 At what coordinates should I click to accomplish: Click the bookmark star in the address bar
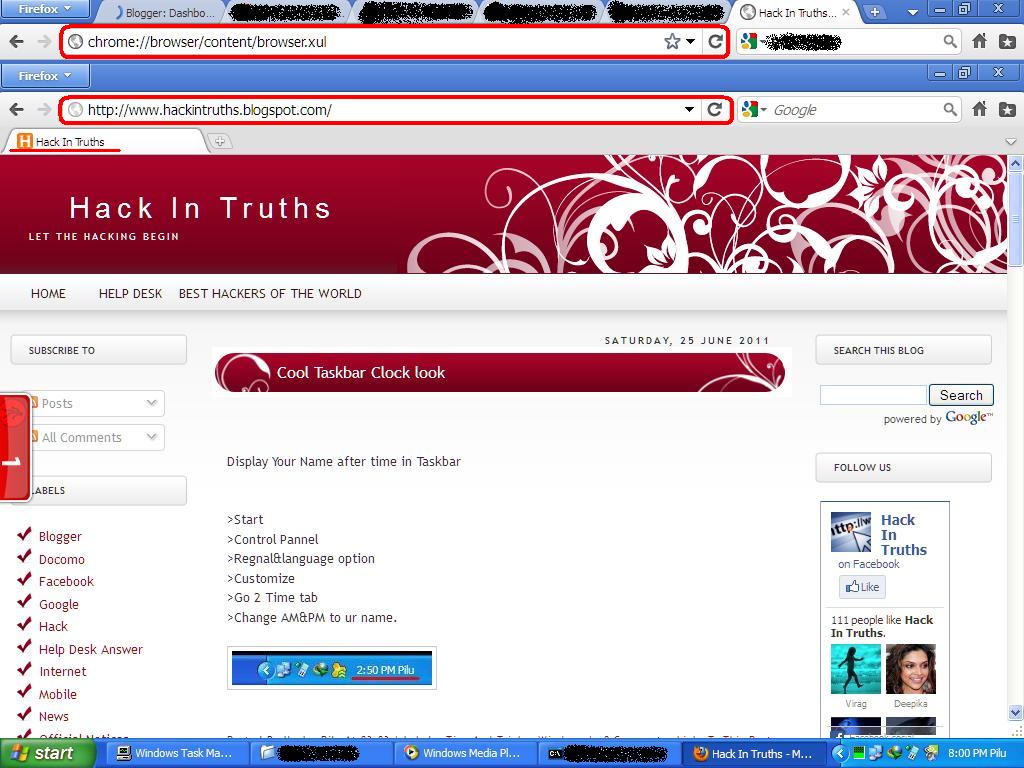(x=672, y=41)
